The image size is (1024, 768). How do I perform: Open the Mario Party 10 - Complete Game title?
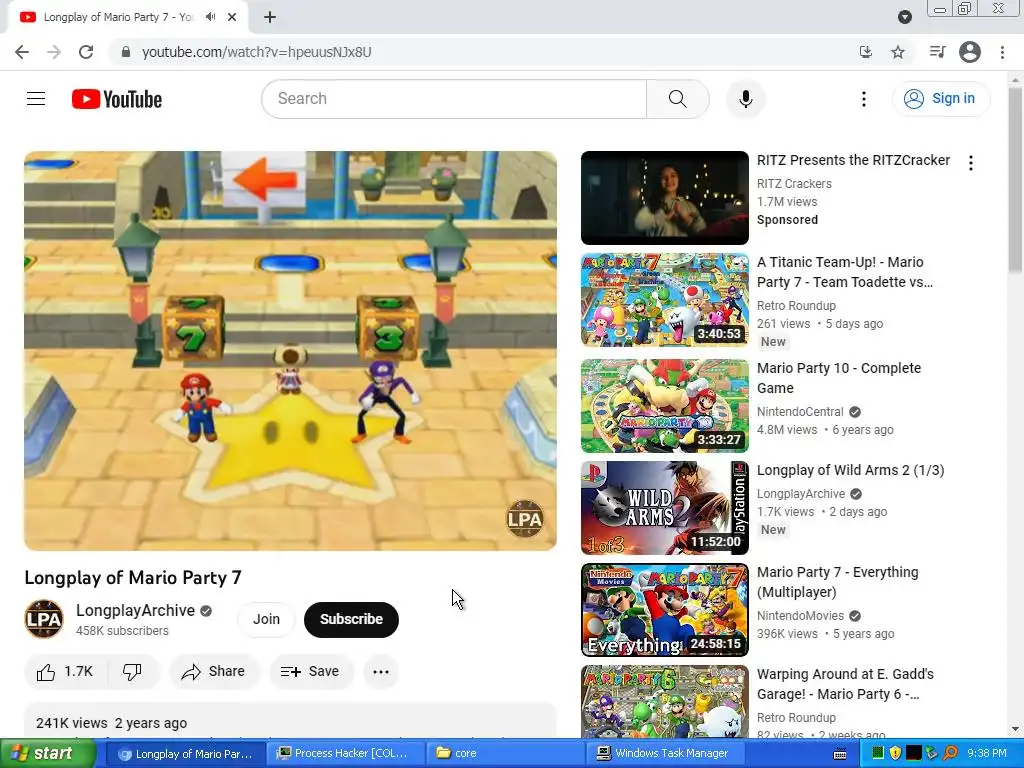coord(839,377)
